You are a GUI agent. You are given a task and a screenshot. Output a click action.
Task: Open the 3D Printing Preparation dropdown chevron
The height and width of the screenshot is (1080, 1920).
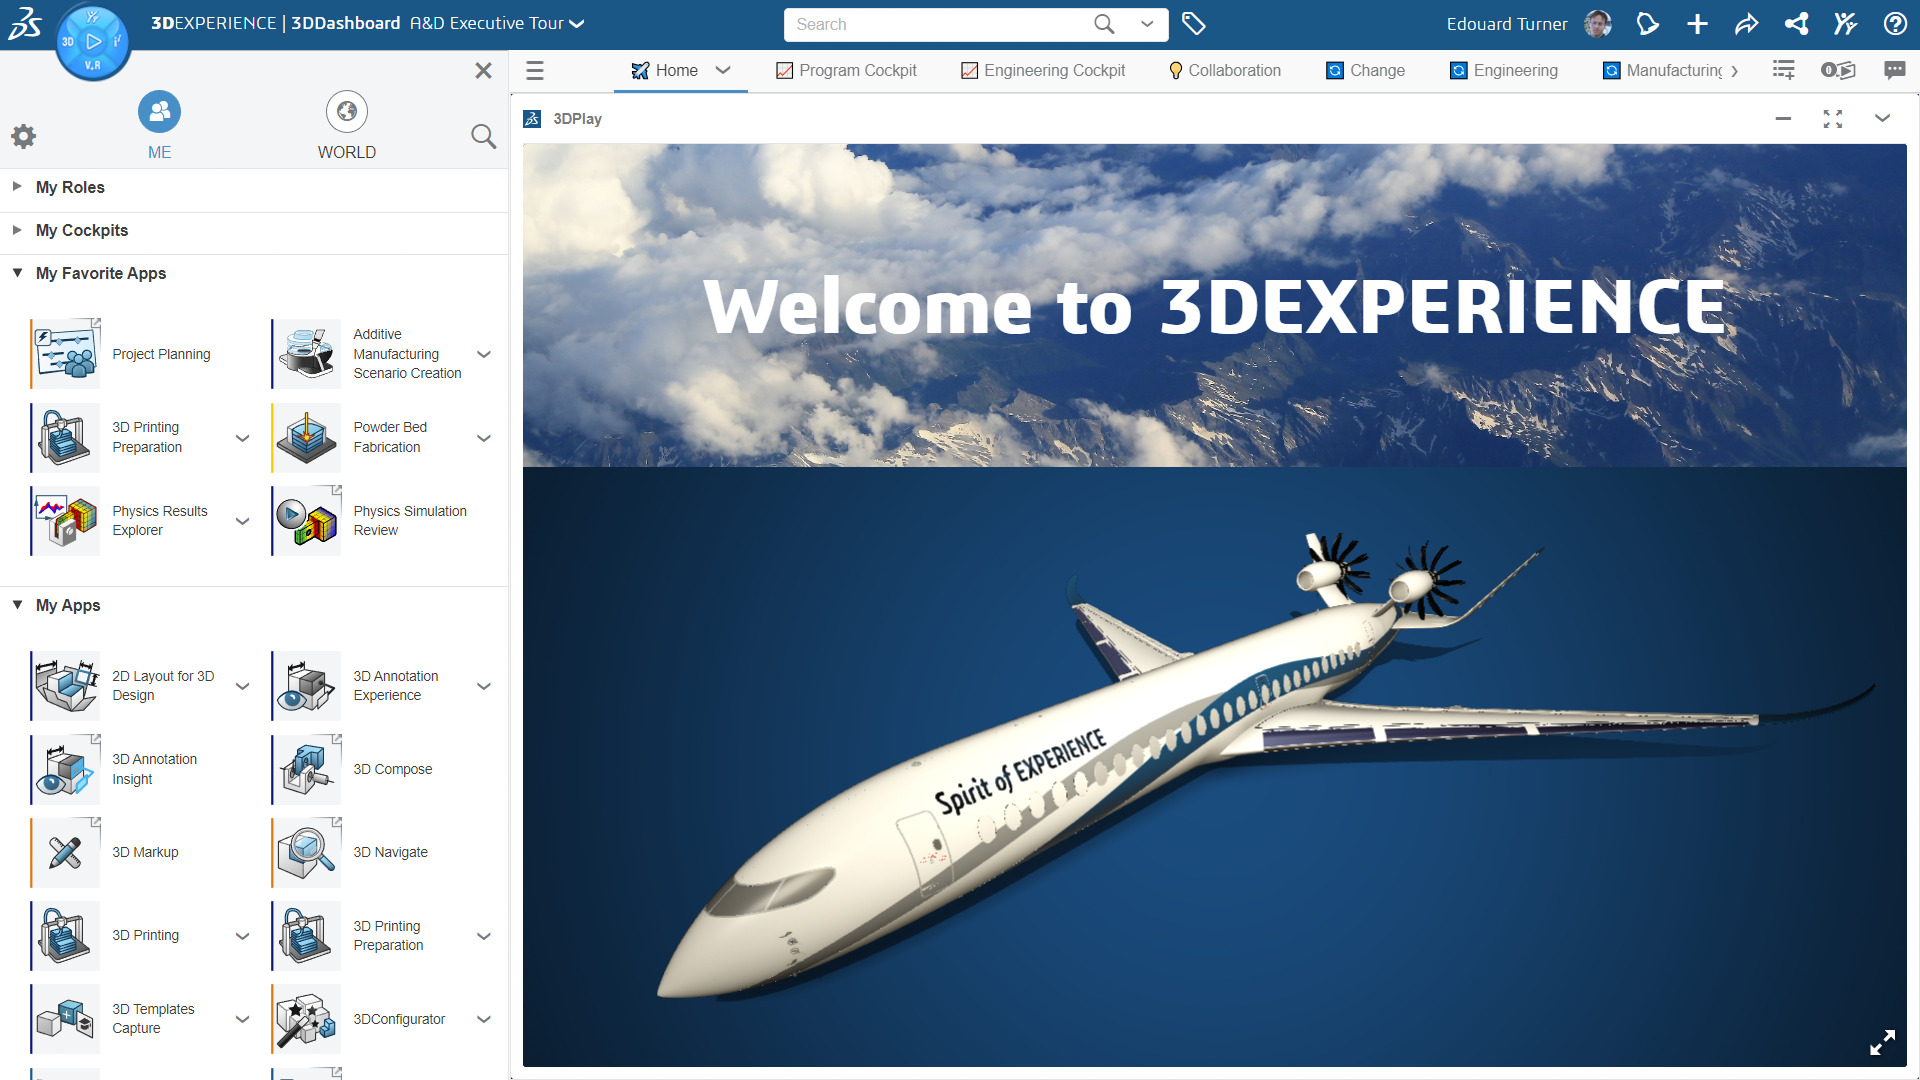click(242, 437)
